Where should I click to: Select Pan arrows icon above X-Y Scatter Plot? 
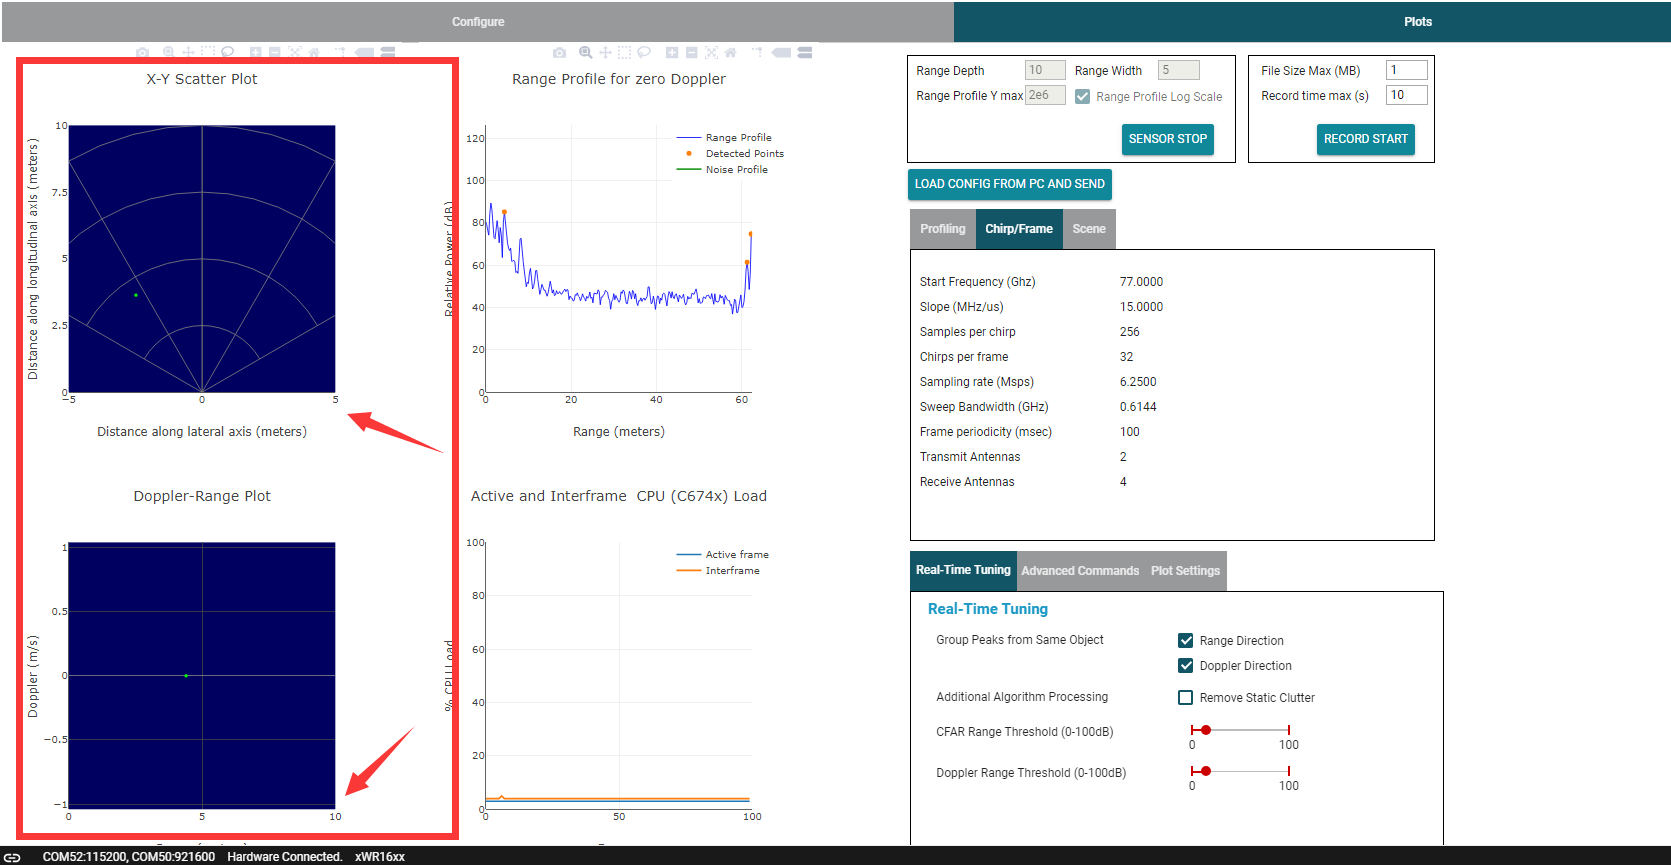point(188,52)
